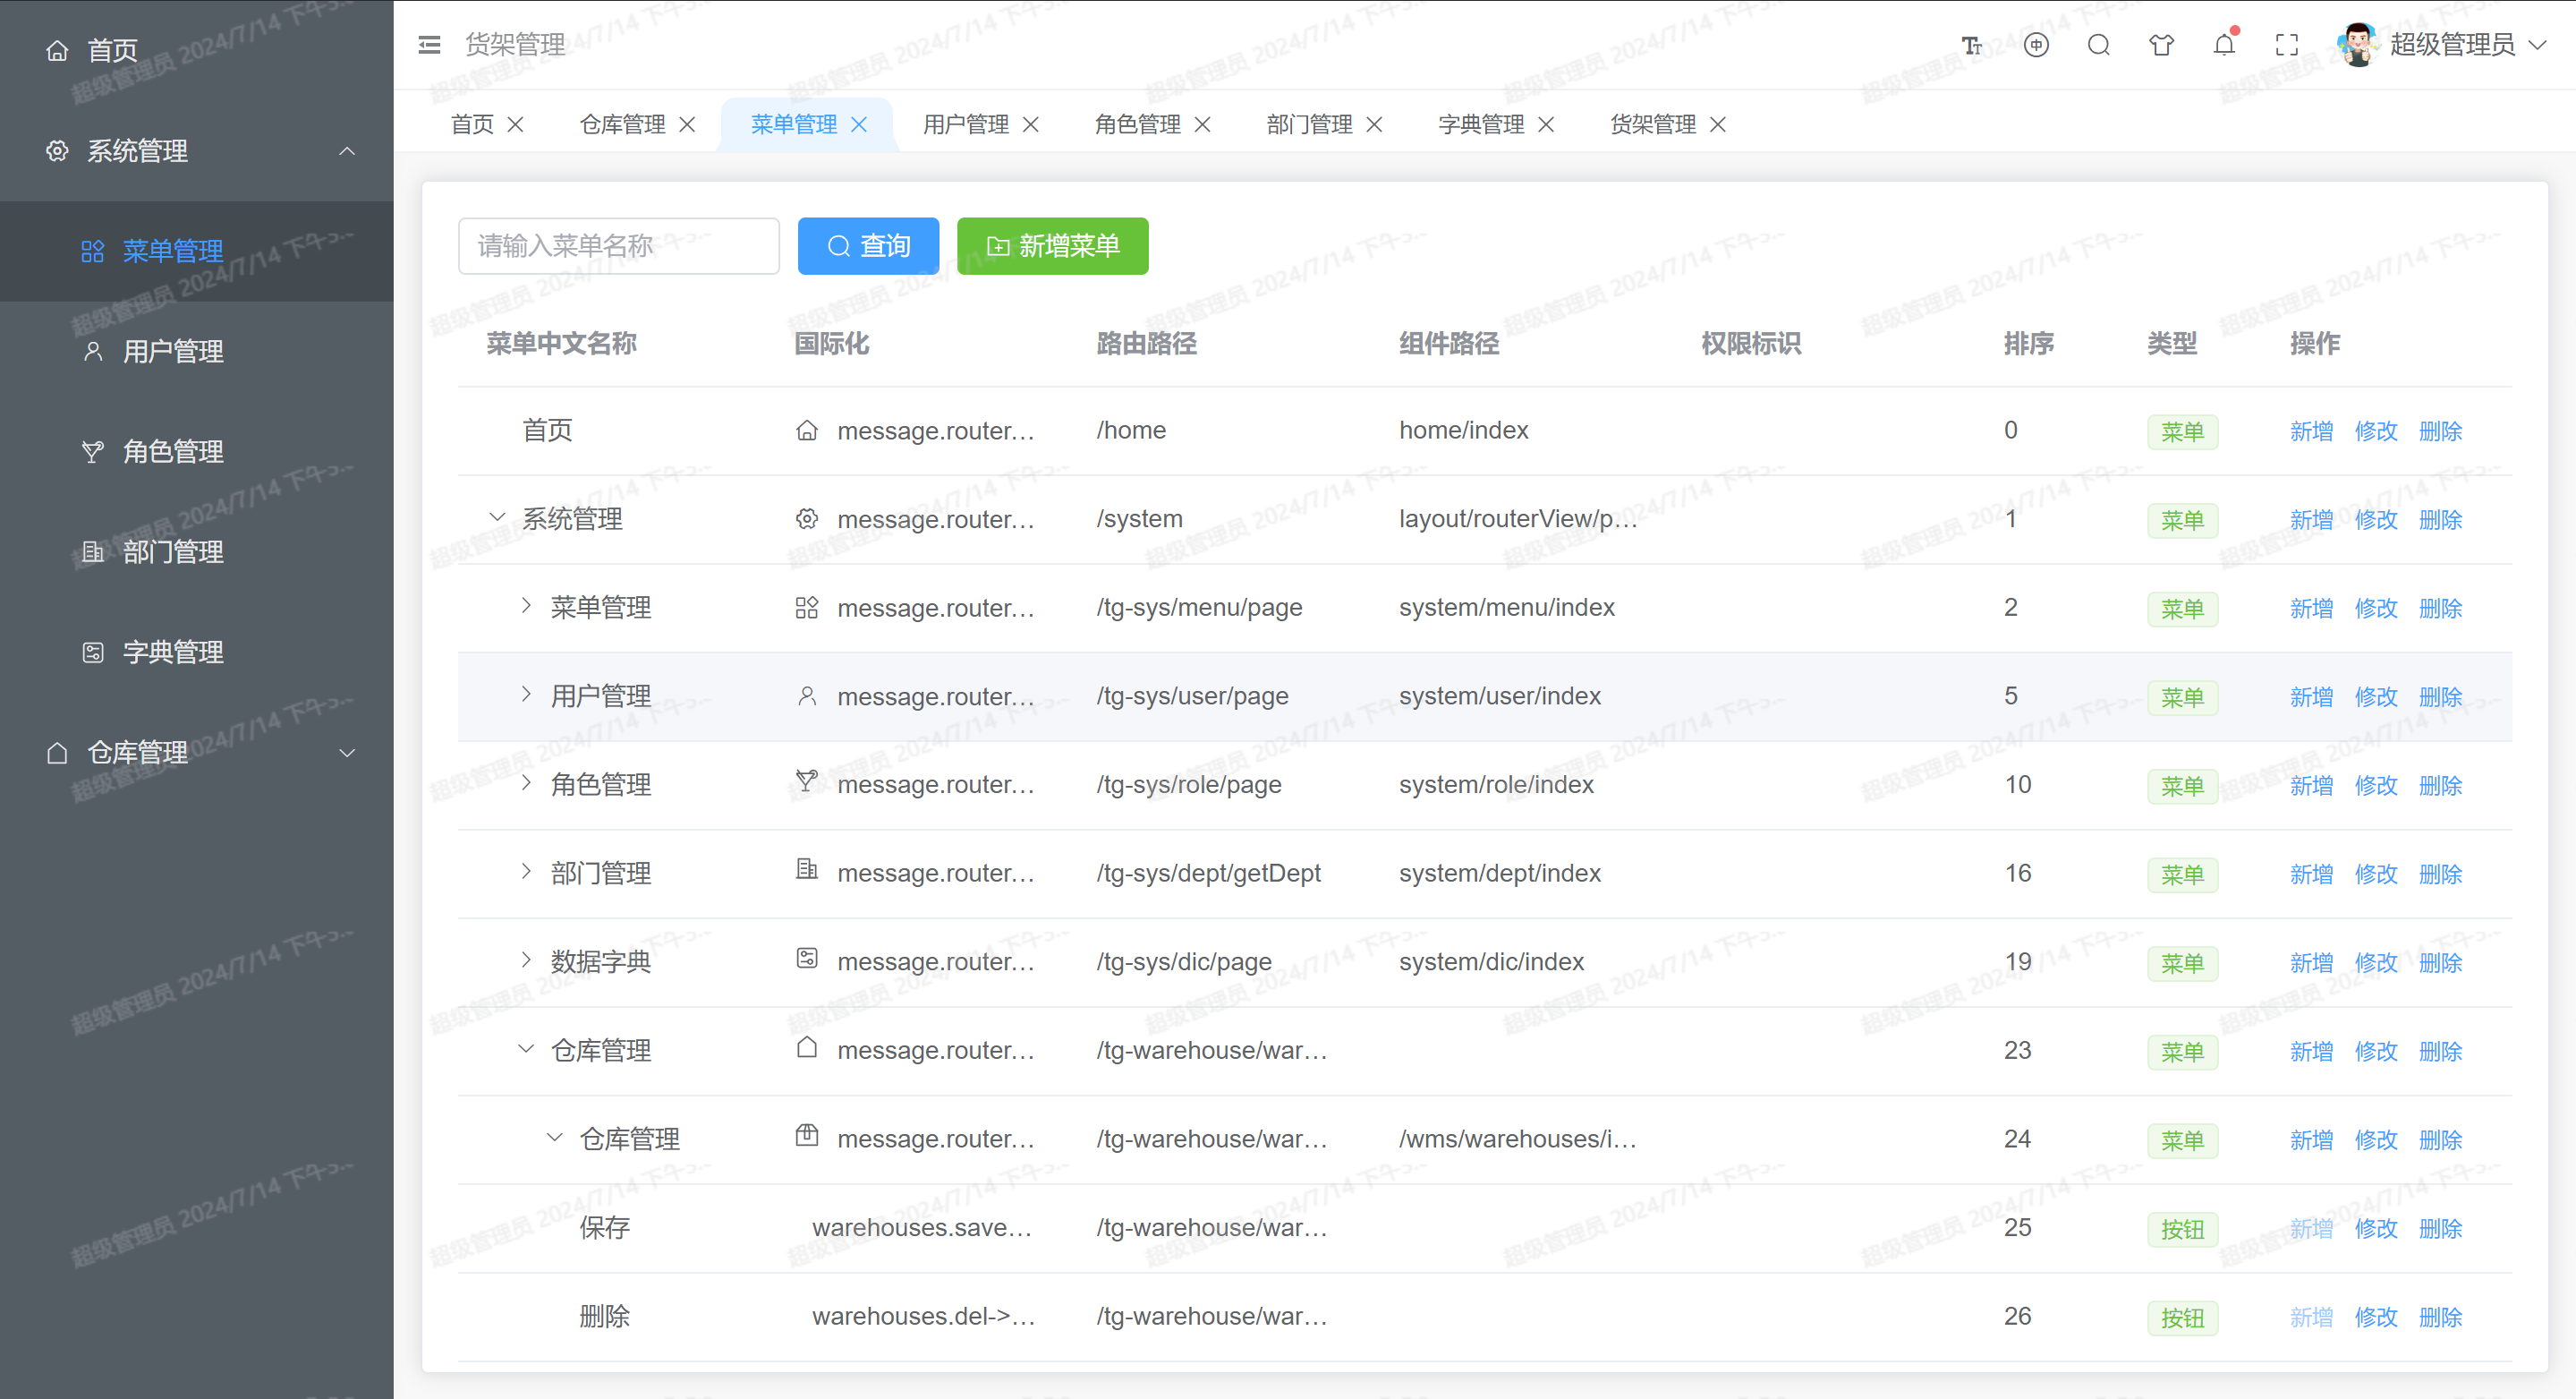Collapse the 仓库管理 row with sort 24
This screenshot has height=1399, width=2576.
pos(555,1137)
